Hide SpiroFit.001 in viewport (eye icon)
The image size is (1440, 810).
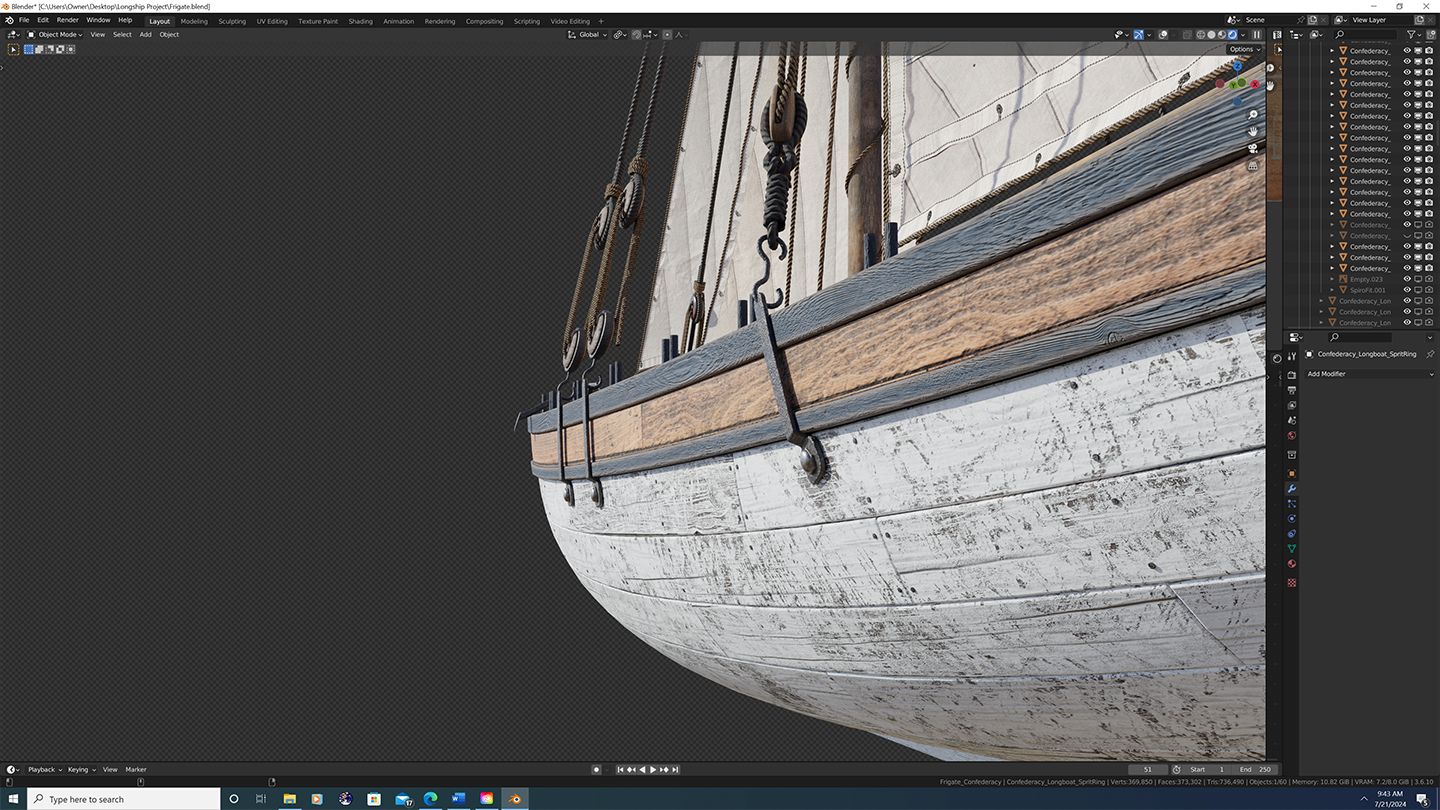[x=1407, y=290]
